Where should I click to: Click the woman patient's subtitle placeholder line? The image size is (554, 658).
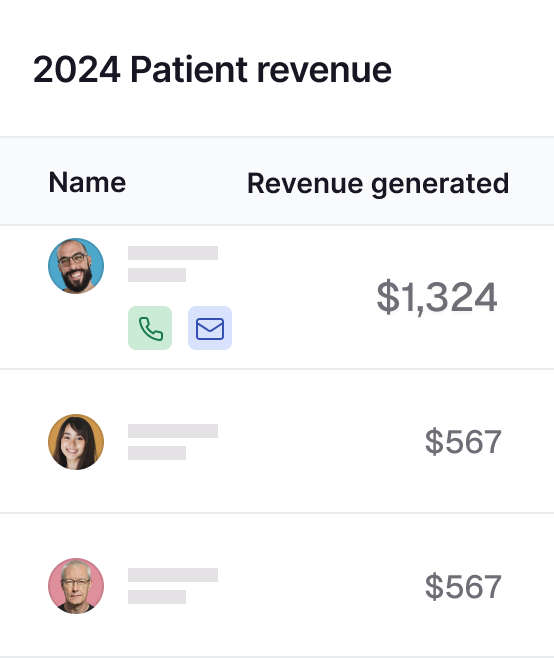(x=157, y=453)
